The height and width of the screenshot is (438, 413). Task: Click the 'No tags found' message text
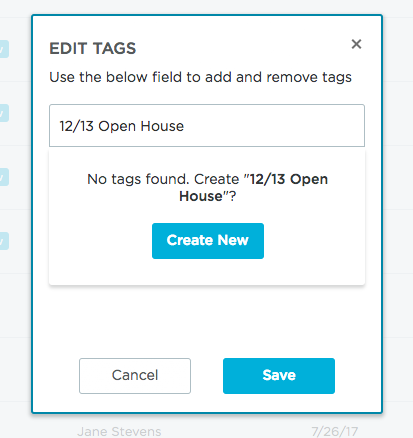click(x=138, y=179)
